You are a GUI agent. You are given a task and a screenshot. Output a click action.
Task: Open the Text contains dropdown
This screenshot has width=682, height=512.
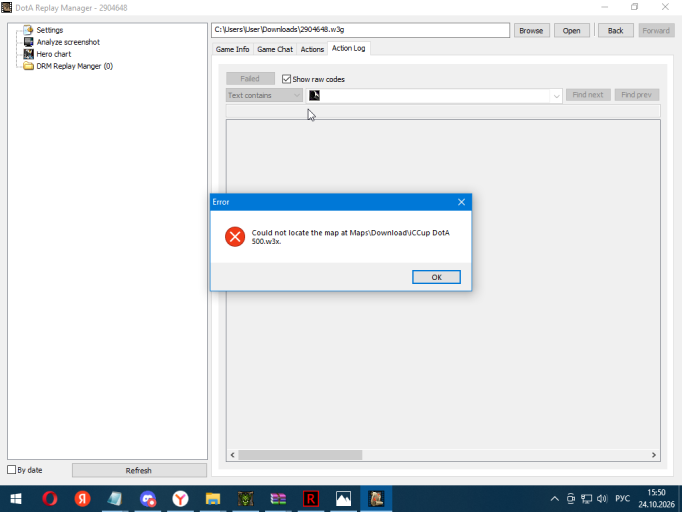264,95
